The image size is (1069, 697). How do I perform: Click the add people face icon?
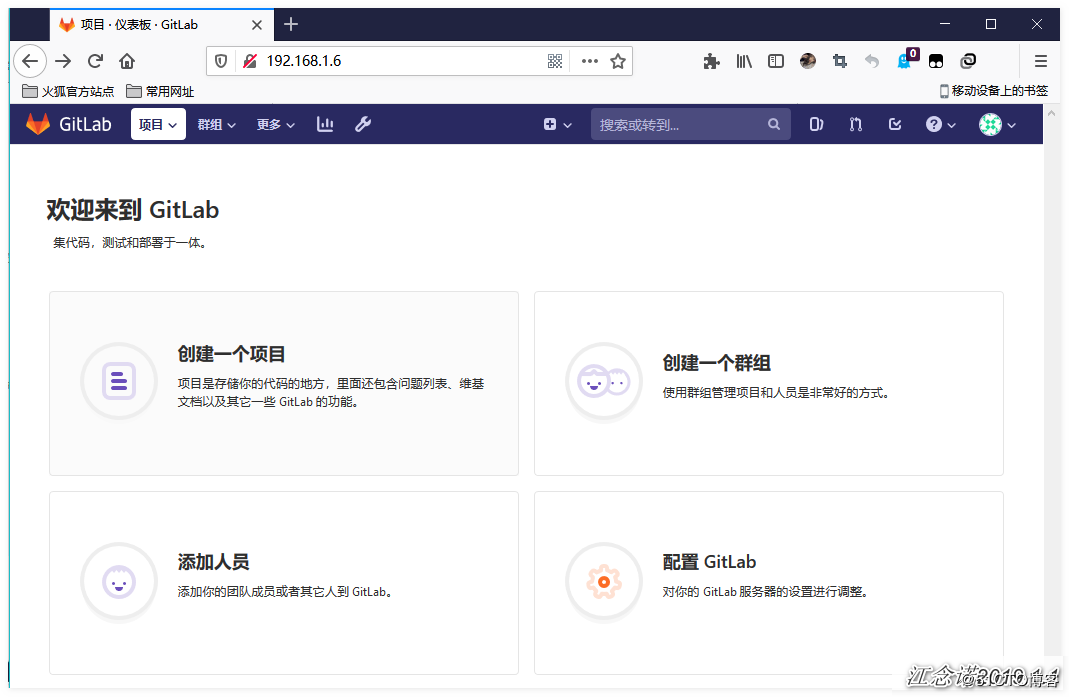(119, 582)
